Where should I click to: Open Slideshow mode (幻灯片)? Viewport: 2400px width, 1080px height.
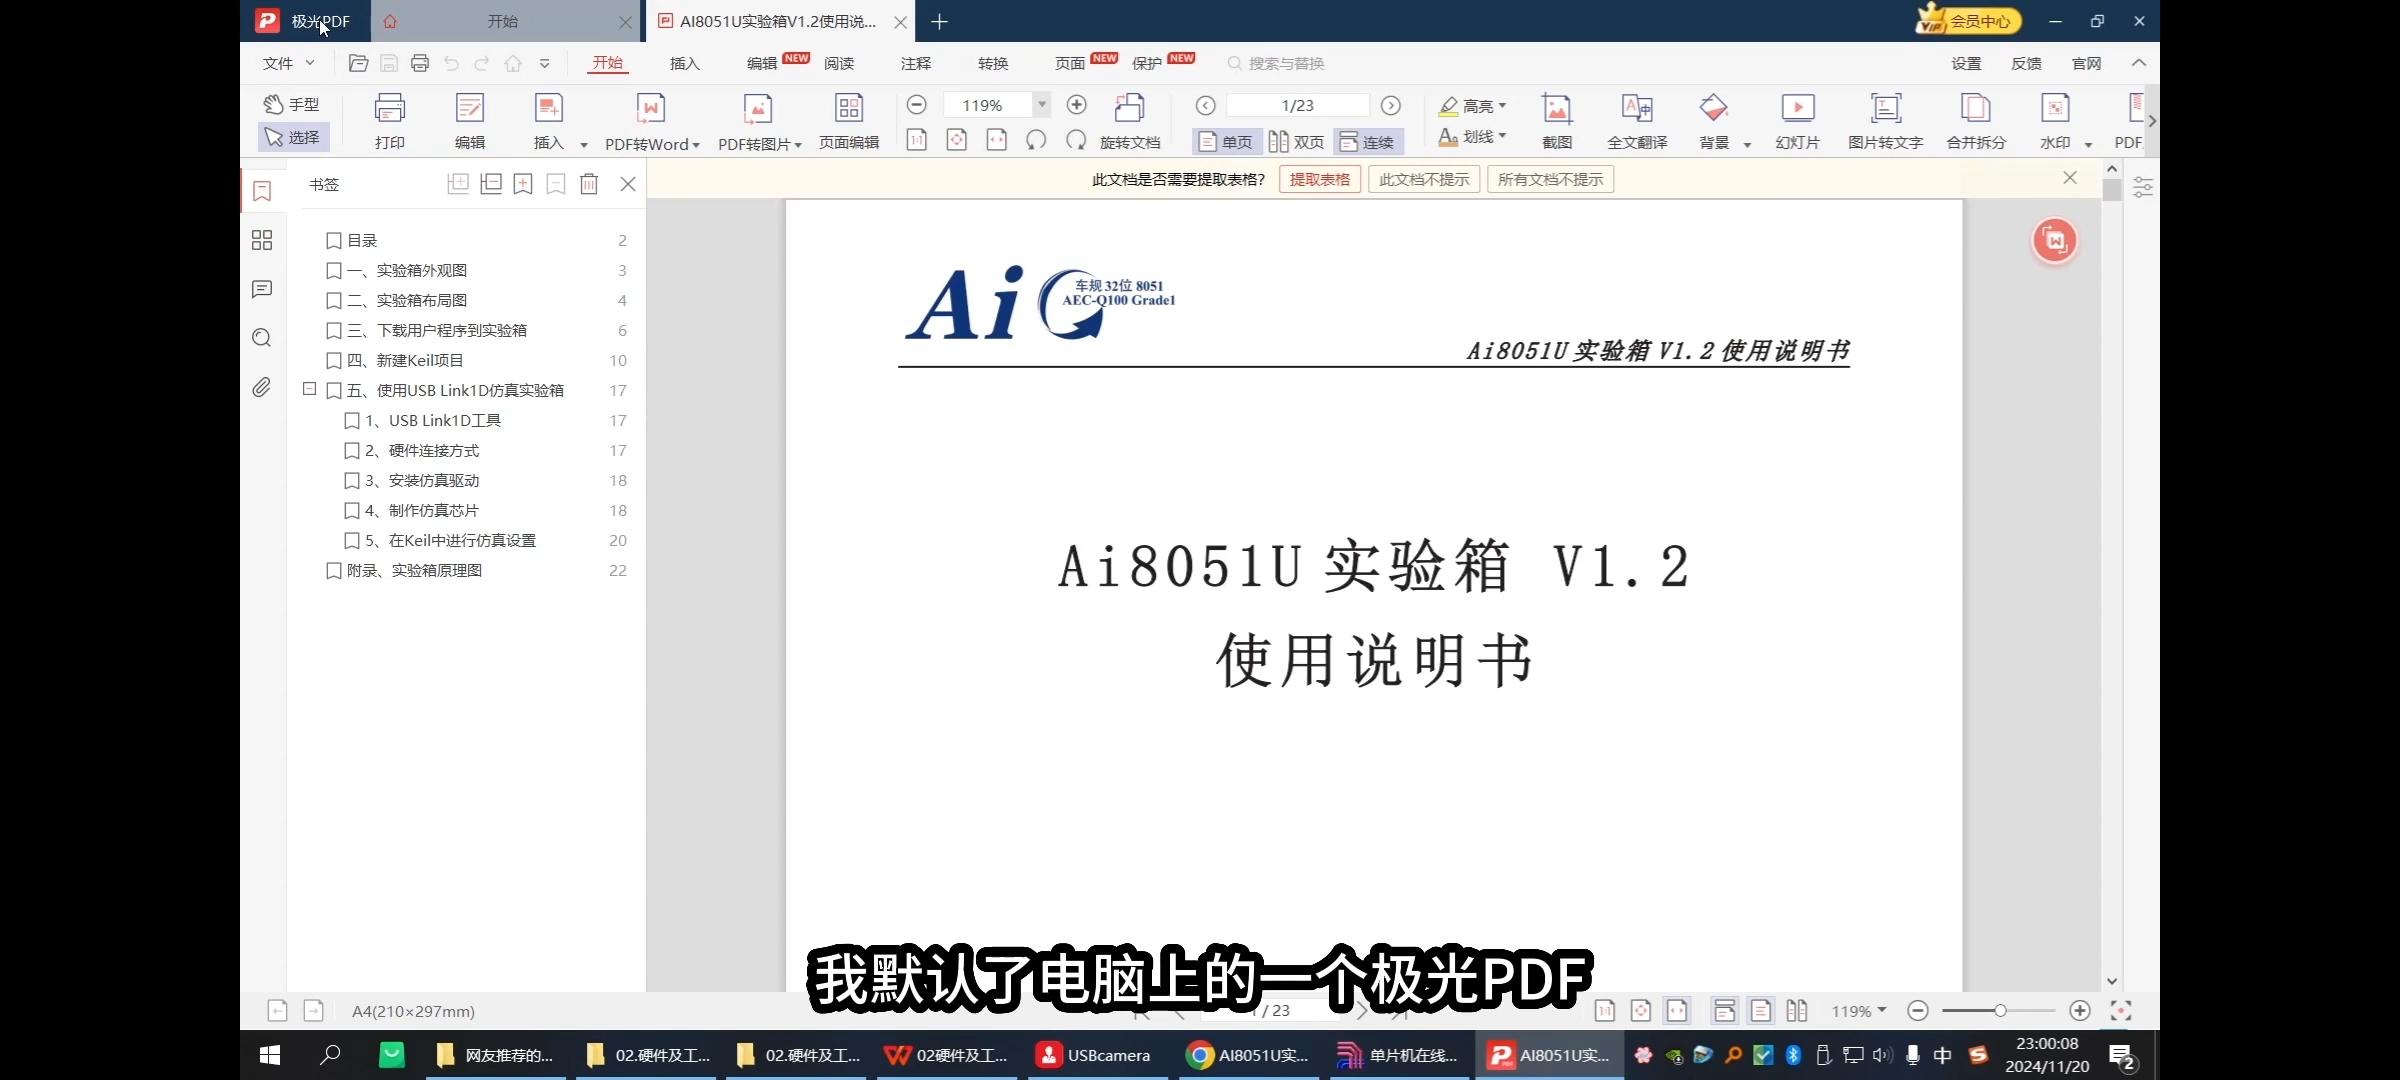tap(1798, 120)
